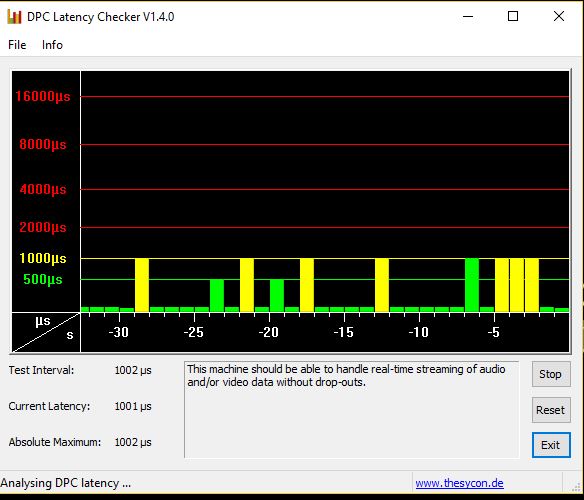The height and width of the screenshot is (500, 584).
Task: Open the Info menu
Action: pyautogui.click(x=52, y=45)
